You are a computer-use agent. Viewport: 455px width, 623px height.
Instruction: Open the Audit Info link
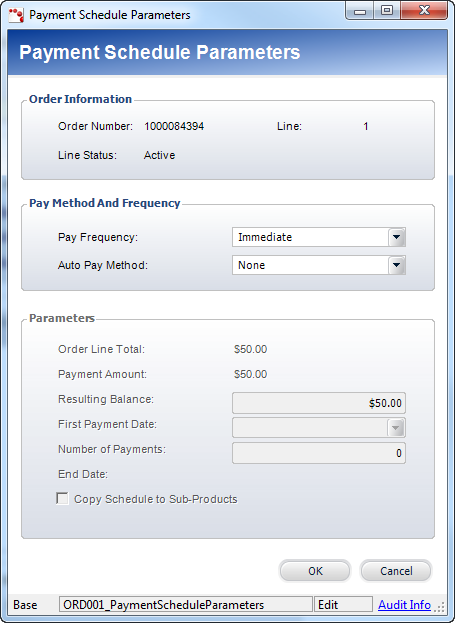tap(404, 605)
